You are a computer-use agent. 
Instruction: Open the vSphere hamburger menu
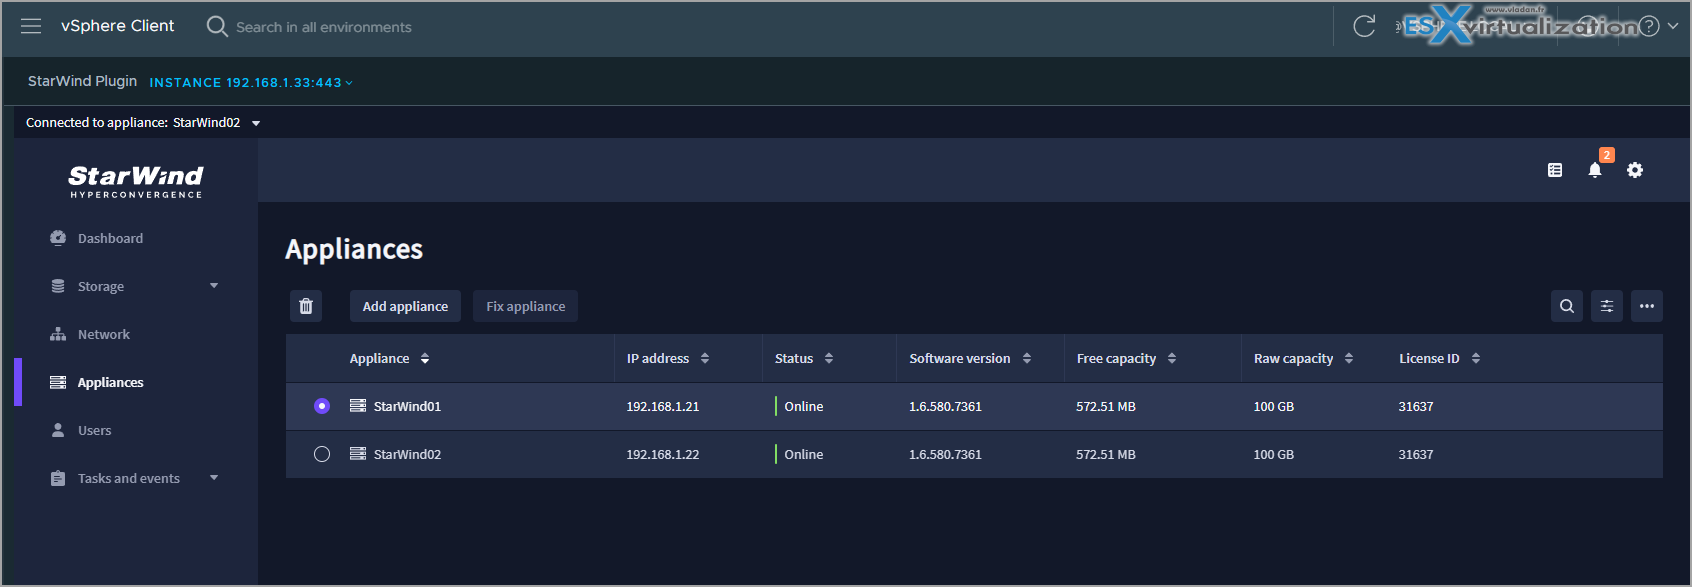tap(31, 26)
